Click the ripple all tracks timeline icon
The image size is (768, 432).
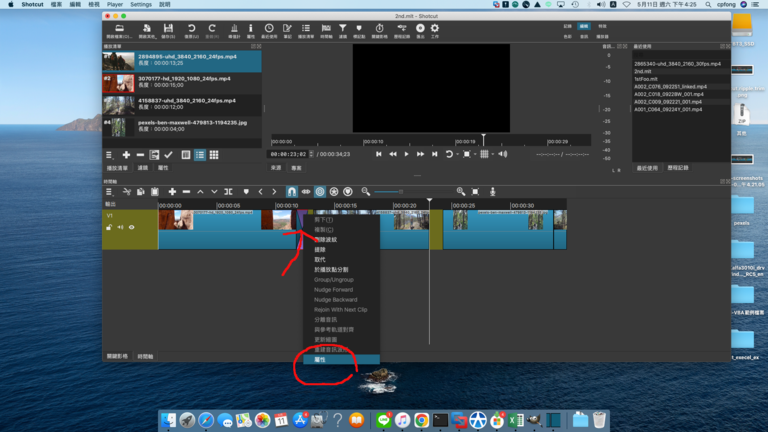click(x=334, y=191)
